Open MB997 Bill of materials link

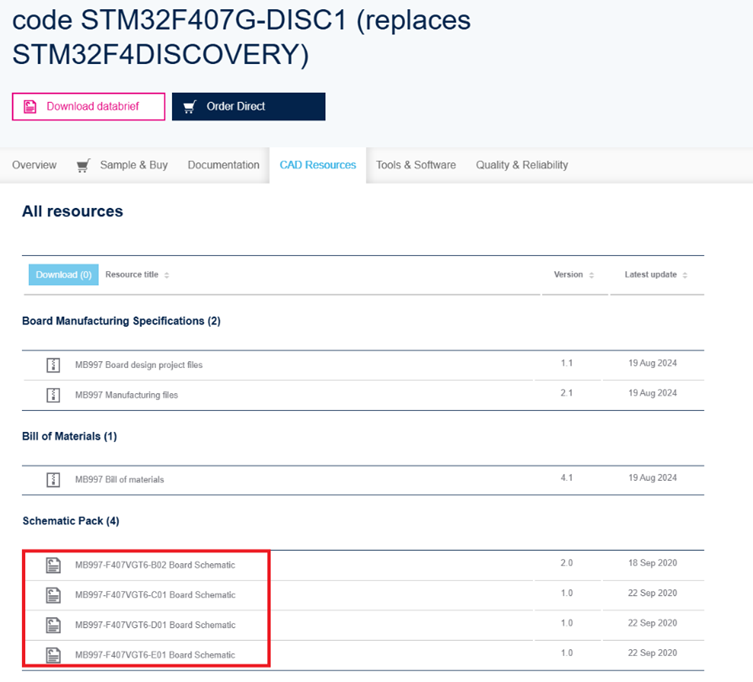coord(120,479)
